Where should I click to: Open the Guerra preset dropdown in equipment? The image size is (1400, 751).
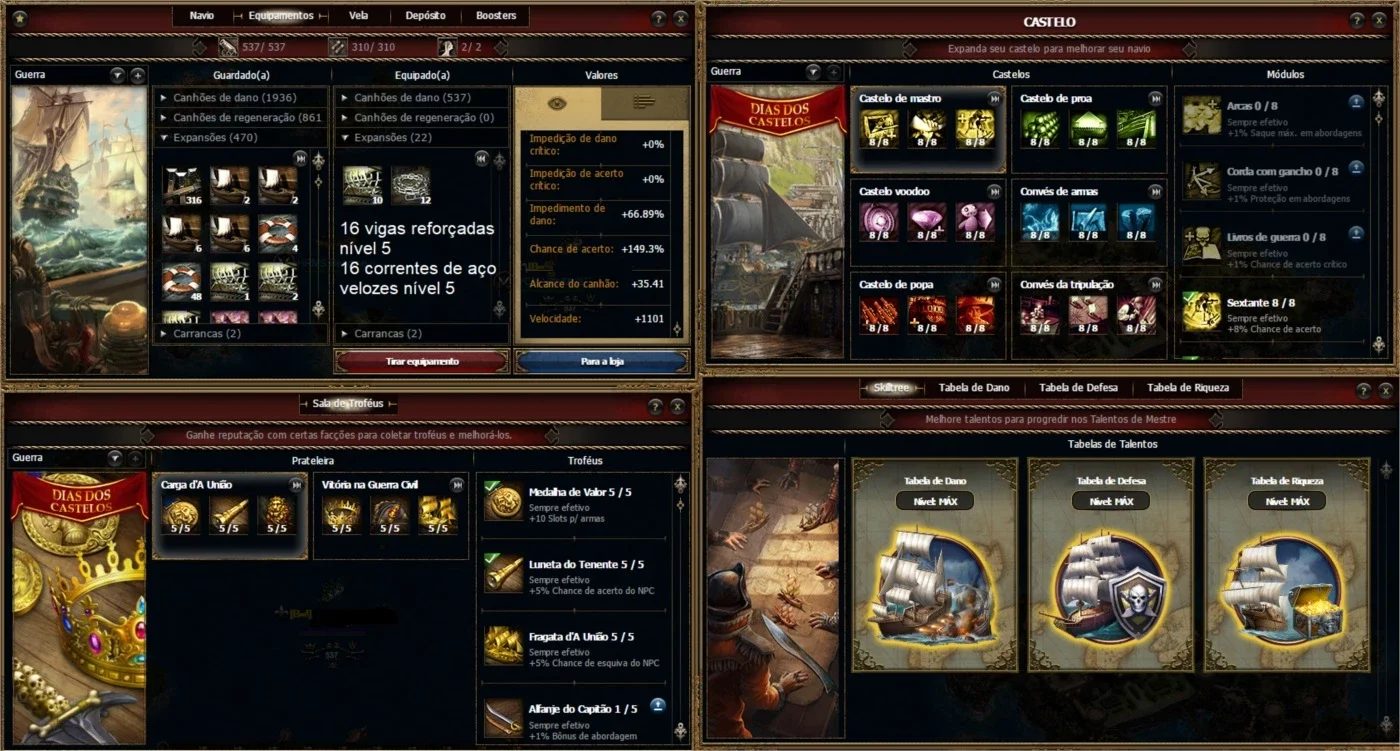click(118, 75)
